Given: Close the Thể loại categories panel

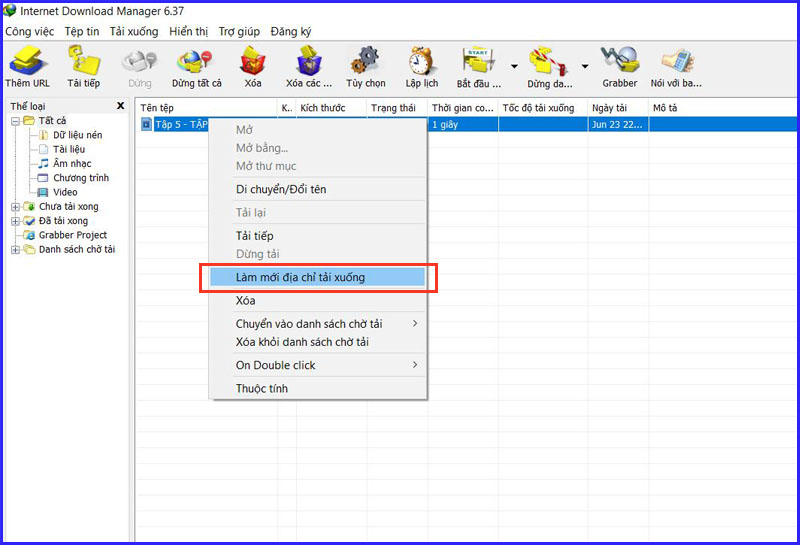Looking at the screenshot, I should (120, 106).
